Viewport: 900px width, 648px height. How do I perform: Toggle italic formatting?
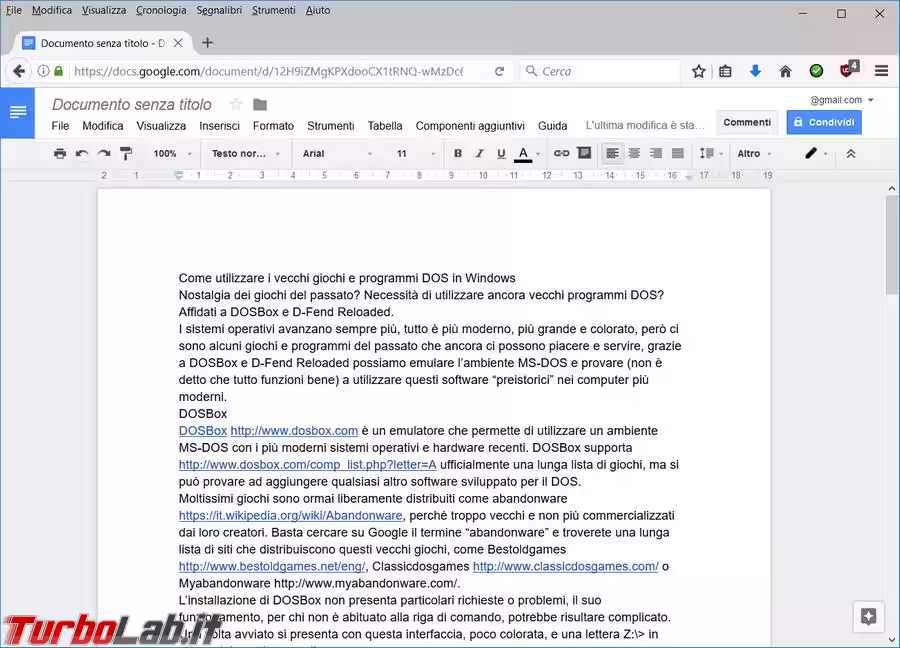[479, 154]
